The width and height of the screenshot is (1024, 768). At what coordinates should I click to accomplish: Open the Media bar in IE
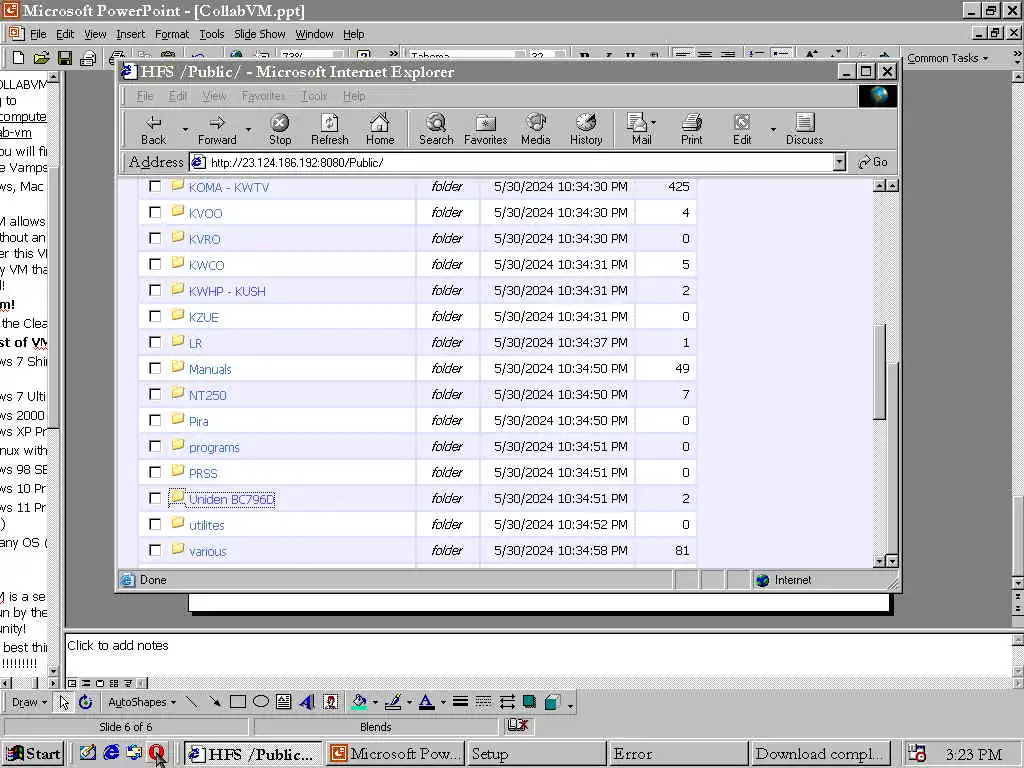pyautogui.click(x=536, y=129)
